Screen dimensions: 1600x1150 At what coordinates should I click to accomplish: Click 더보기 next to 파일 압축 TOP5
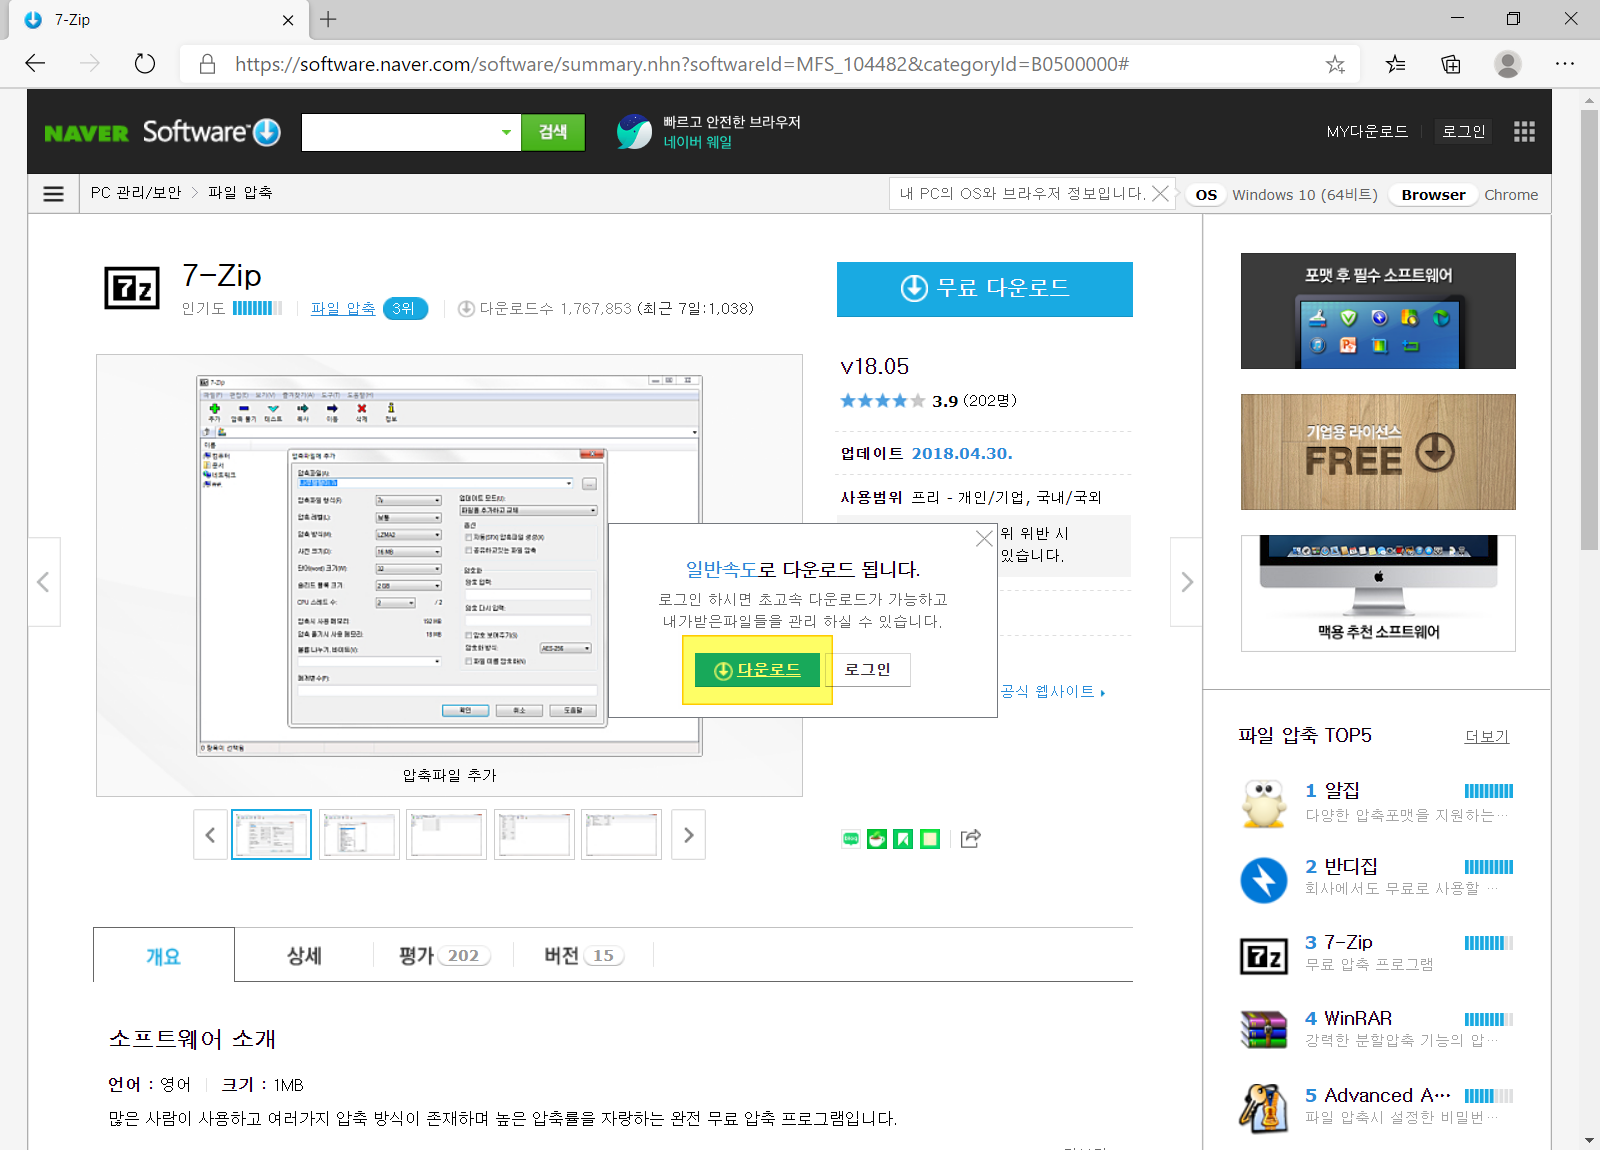[x=1486, y=737]
